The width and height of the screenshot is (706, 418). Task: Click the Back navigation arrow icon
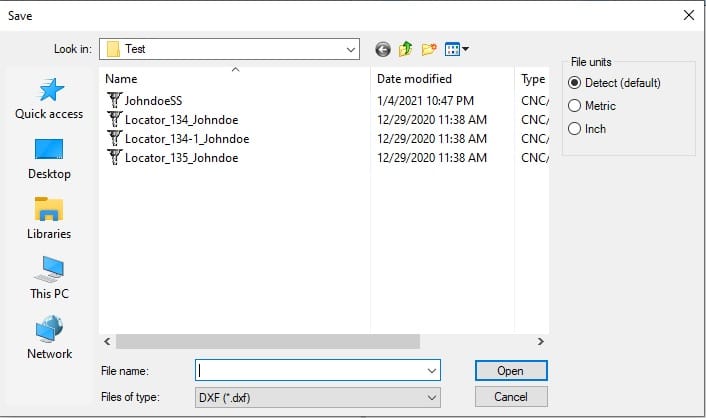tap(383, 49)
